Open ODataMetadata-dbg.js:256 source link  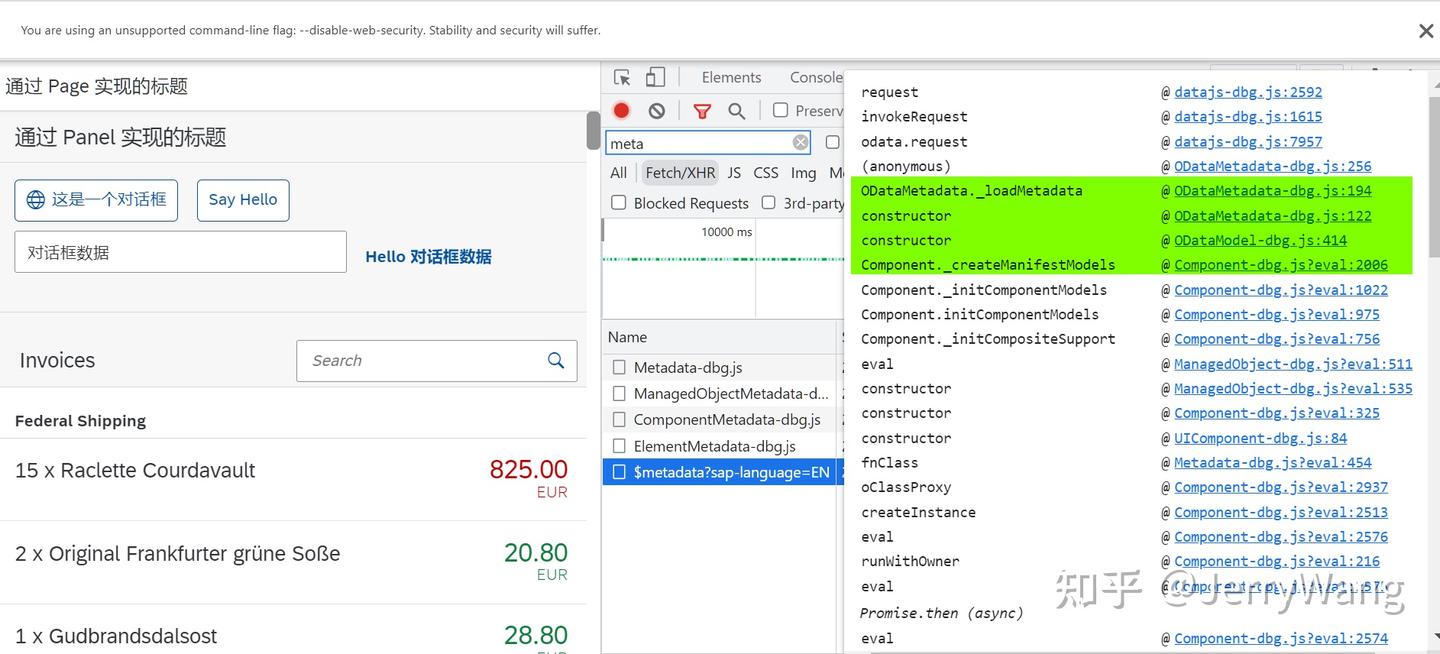pyautogui.click(x=1273, y=166)
